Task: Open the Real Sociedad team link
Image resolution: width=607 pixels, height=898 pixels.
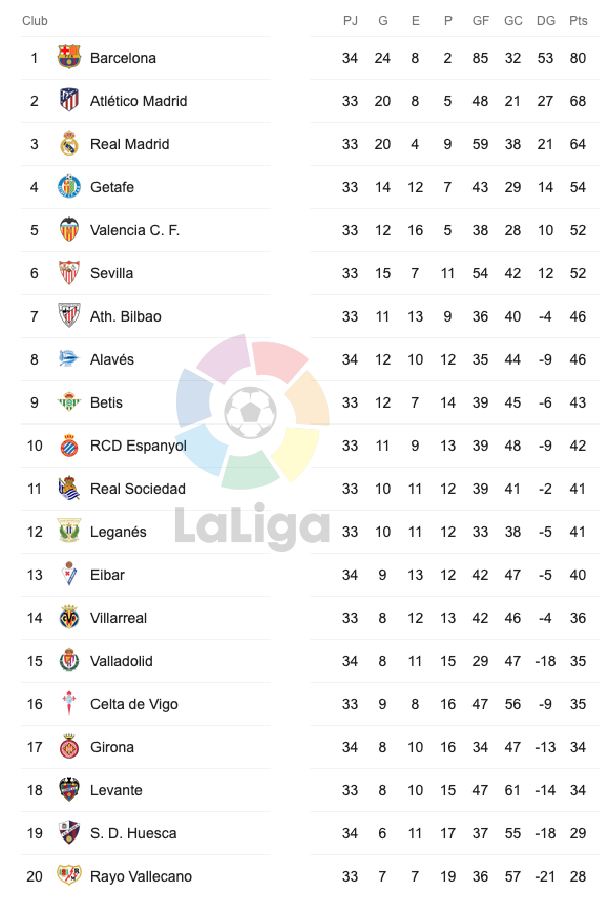Action: 138,488
